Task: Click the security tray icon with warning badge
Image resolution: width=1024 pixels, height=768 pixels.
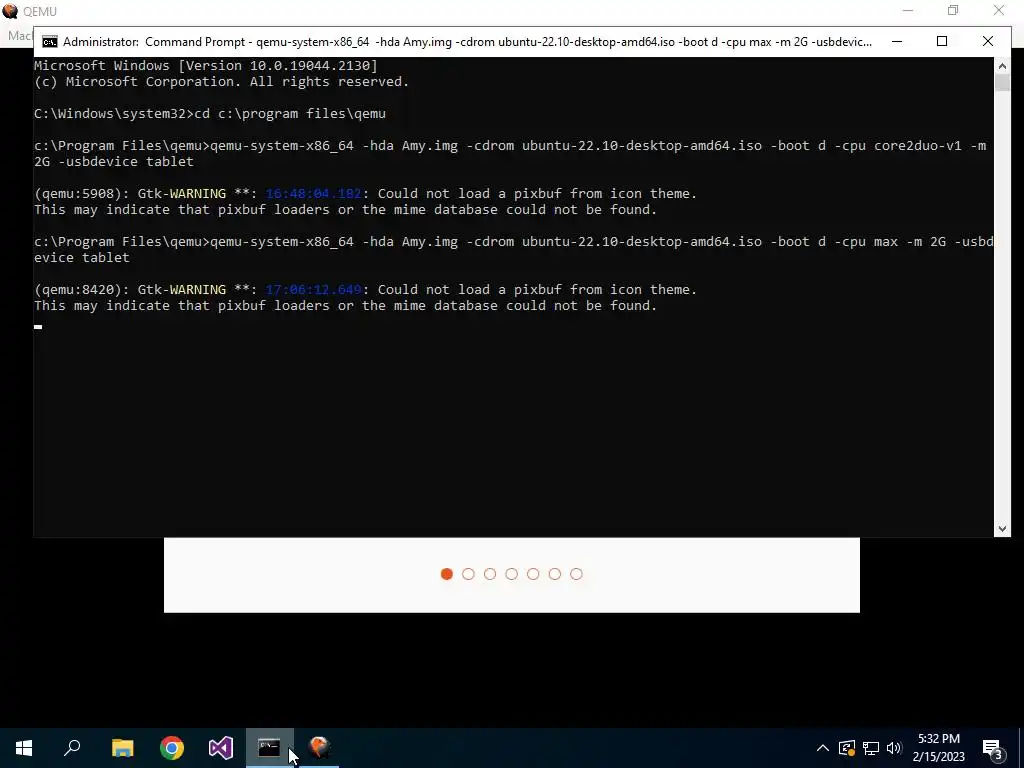Action: click(x=847, y=748)
